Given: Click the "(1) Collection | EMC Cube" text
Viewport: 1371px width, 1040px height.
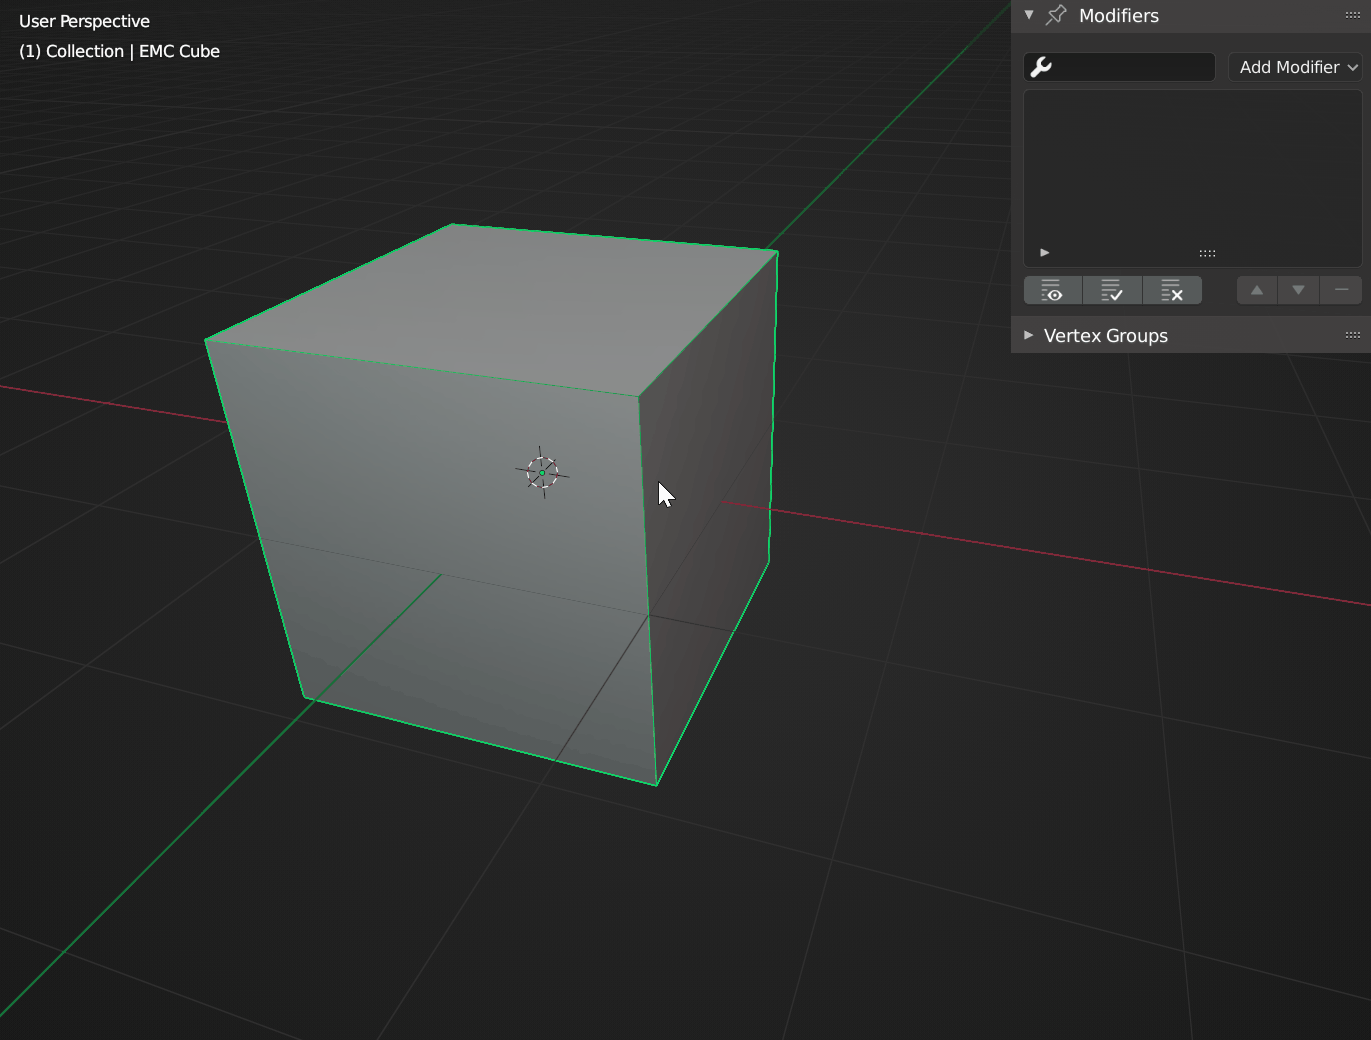Looking at the screenshot, I should 119,51.
